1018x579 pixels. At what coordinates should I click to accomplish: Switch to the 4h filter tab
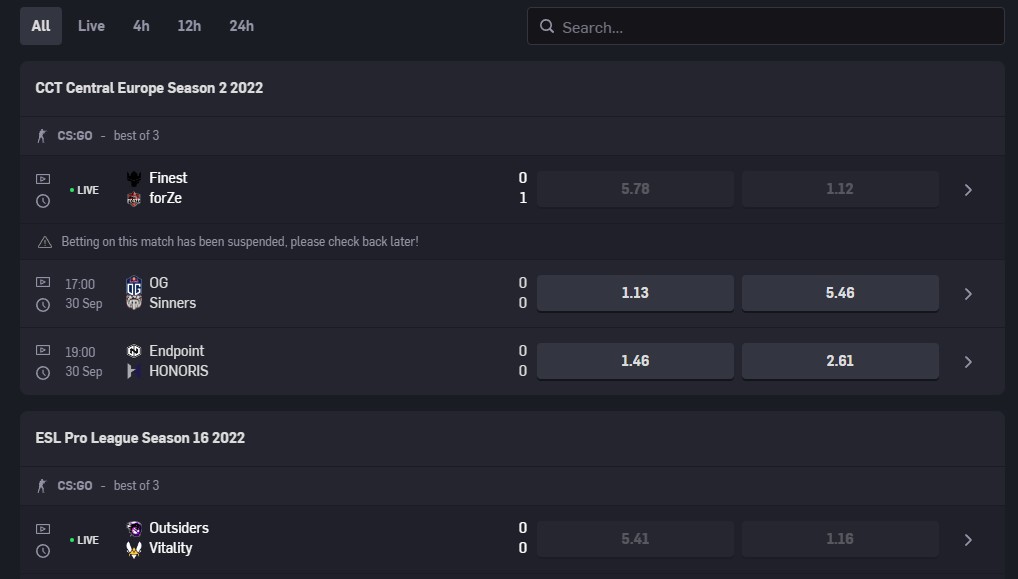(141, 26)
